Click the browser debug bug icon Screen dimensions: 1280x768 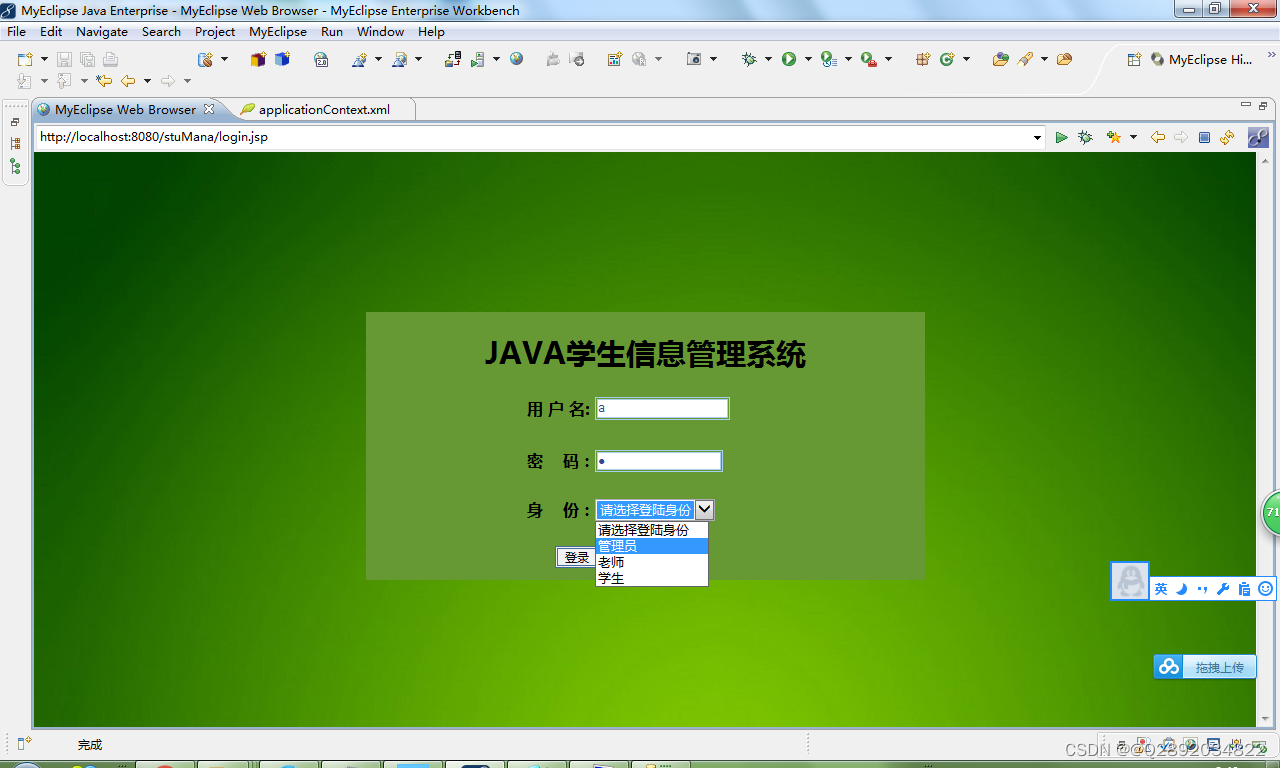click(x=1086, y=137)
